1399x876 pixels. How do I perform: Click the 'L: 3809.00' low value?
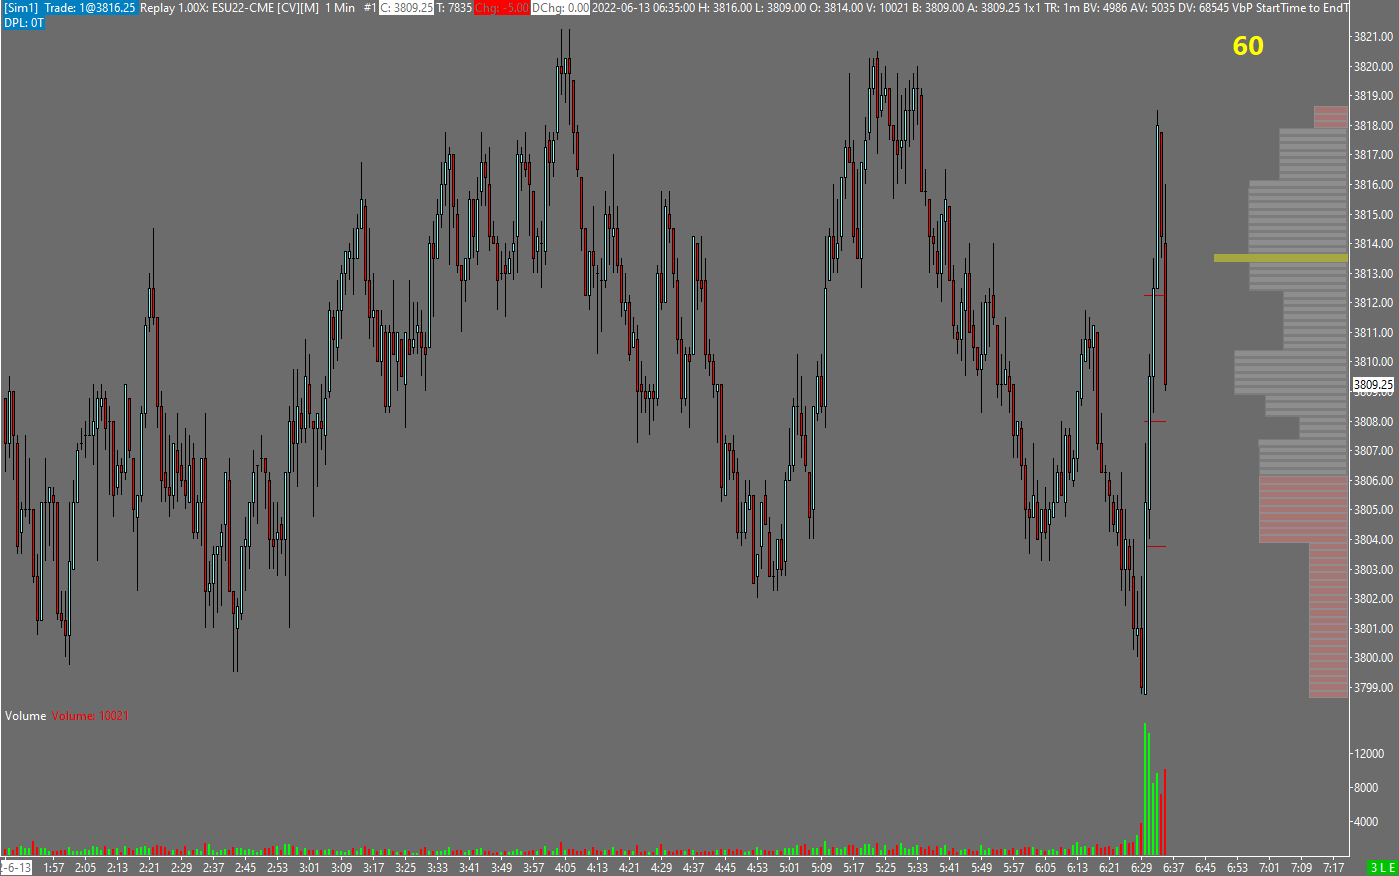[x=781, y=8]
